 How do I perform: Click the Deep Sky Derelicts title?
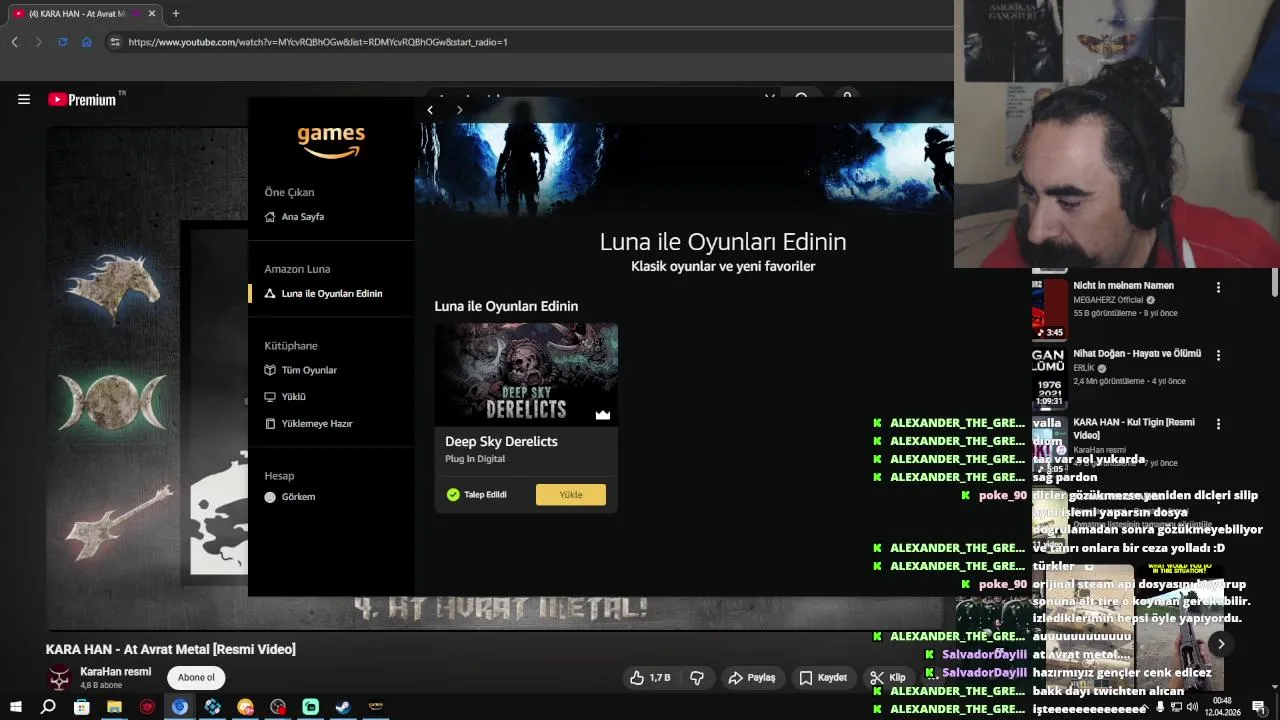[x=501, y=442]
